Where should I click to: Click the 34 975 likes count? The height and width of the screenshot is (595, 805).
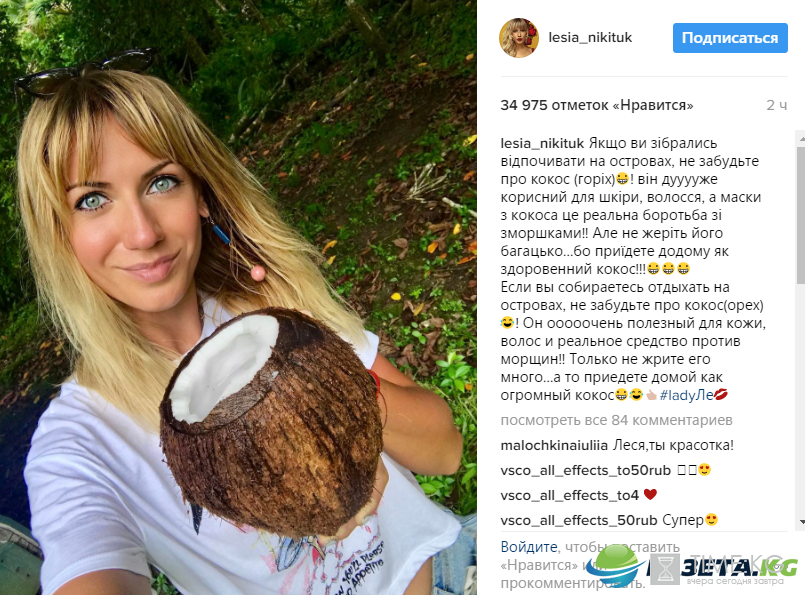(597, 105)
